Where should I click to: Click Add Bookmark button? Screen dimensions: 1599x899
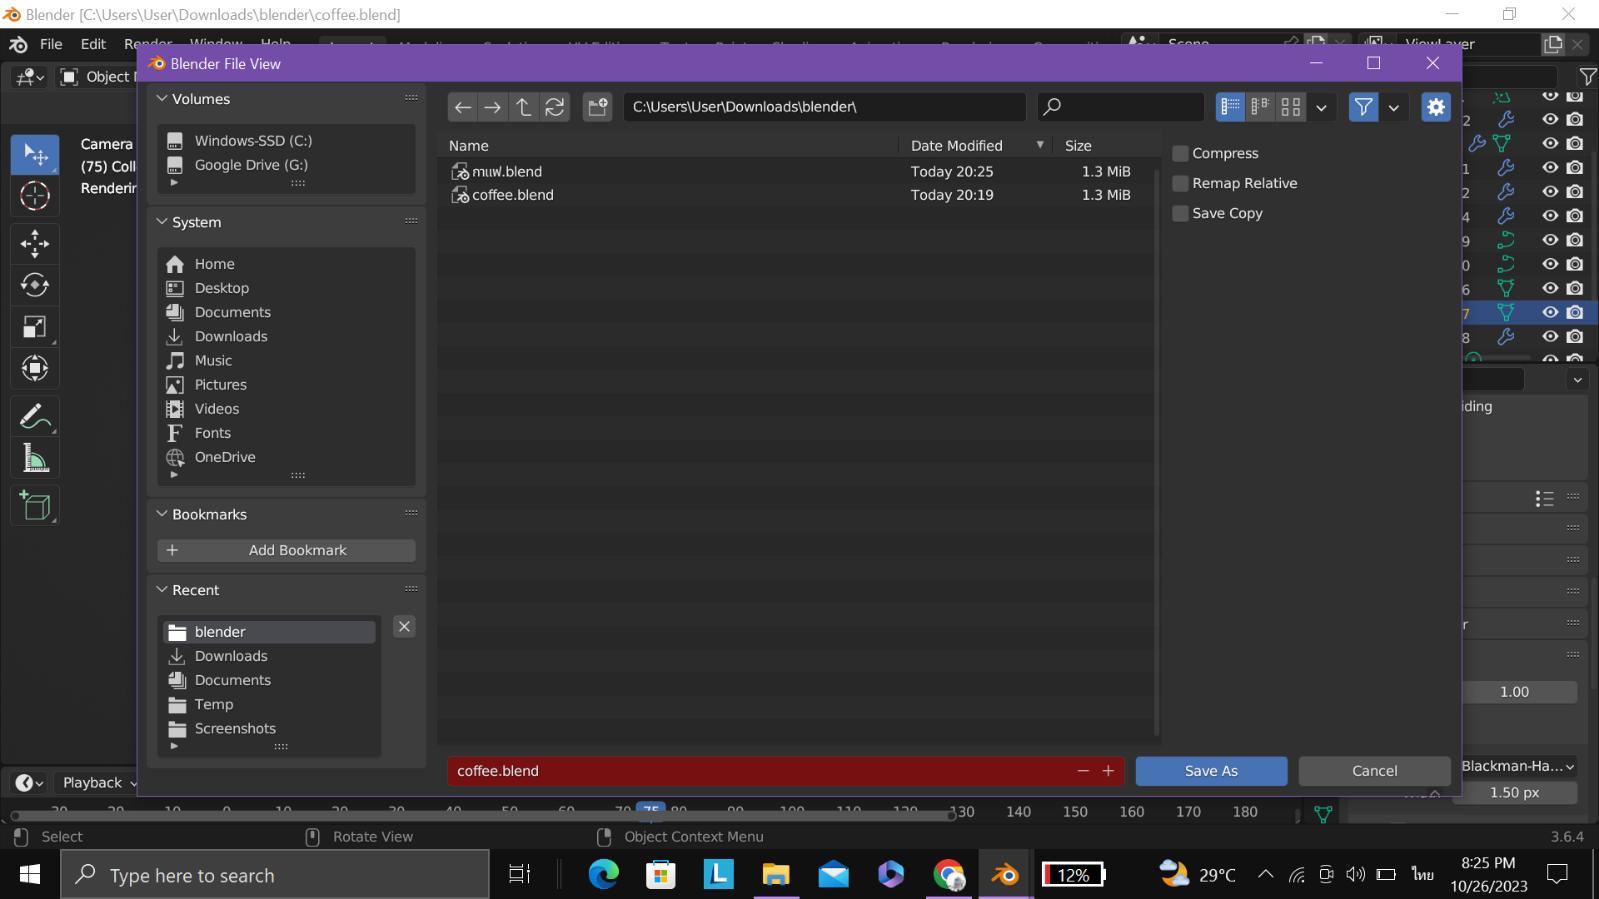[x=286, y=550]
